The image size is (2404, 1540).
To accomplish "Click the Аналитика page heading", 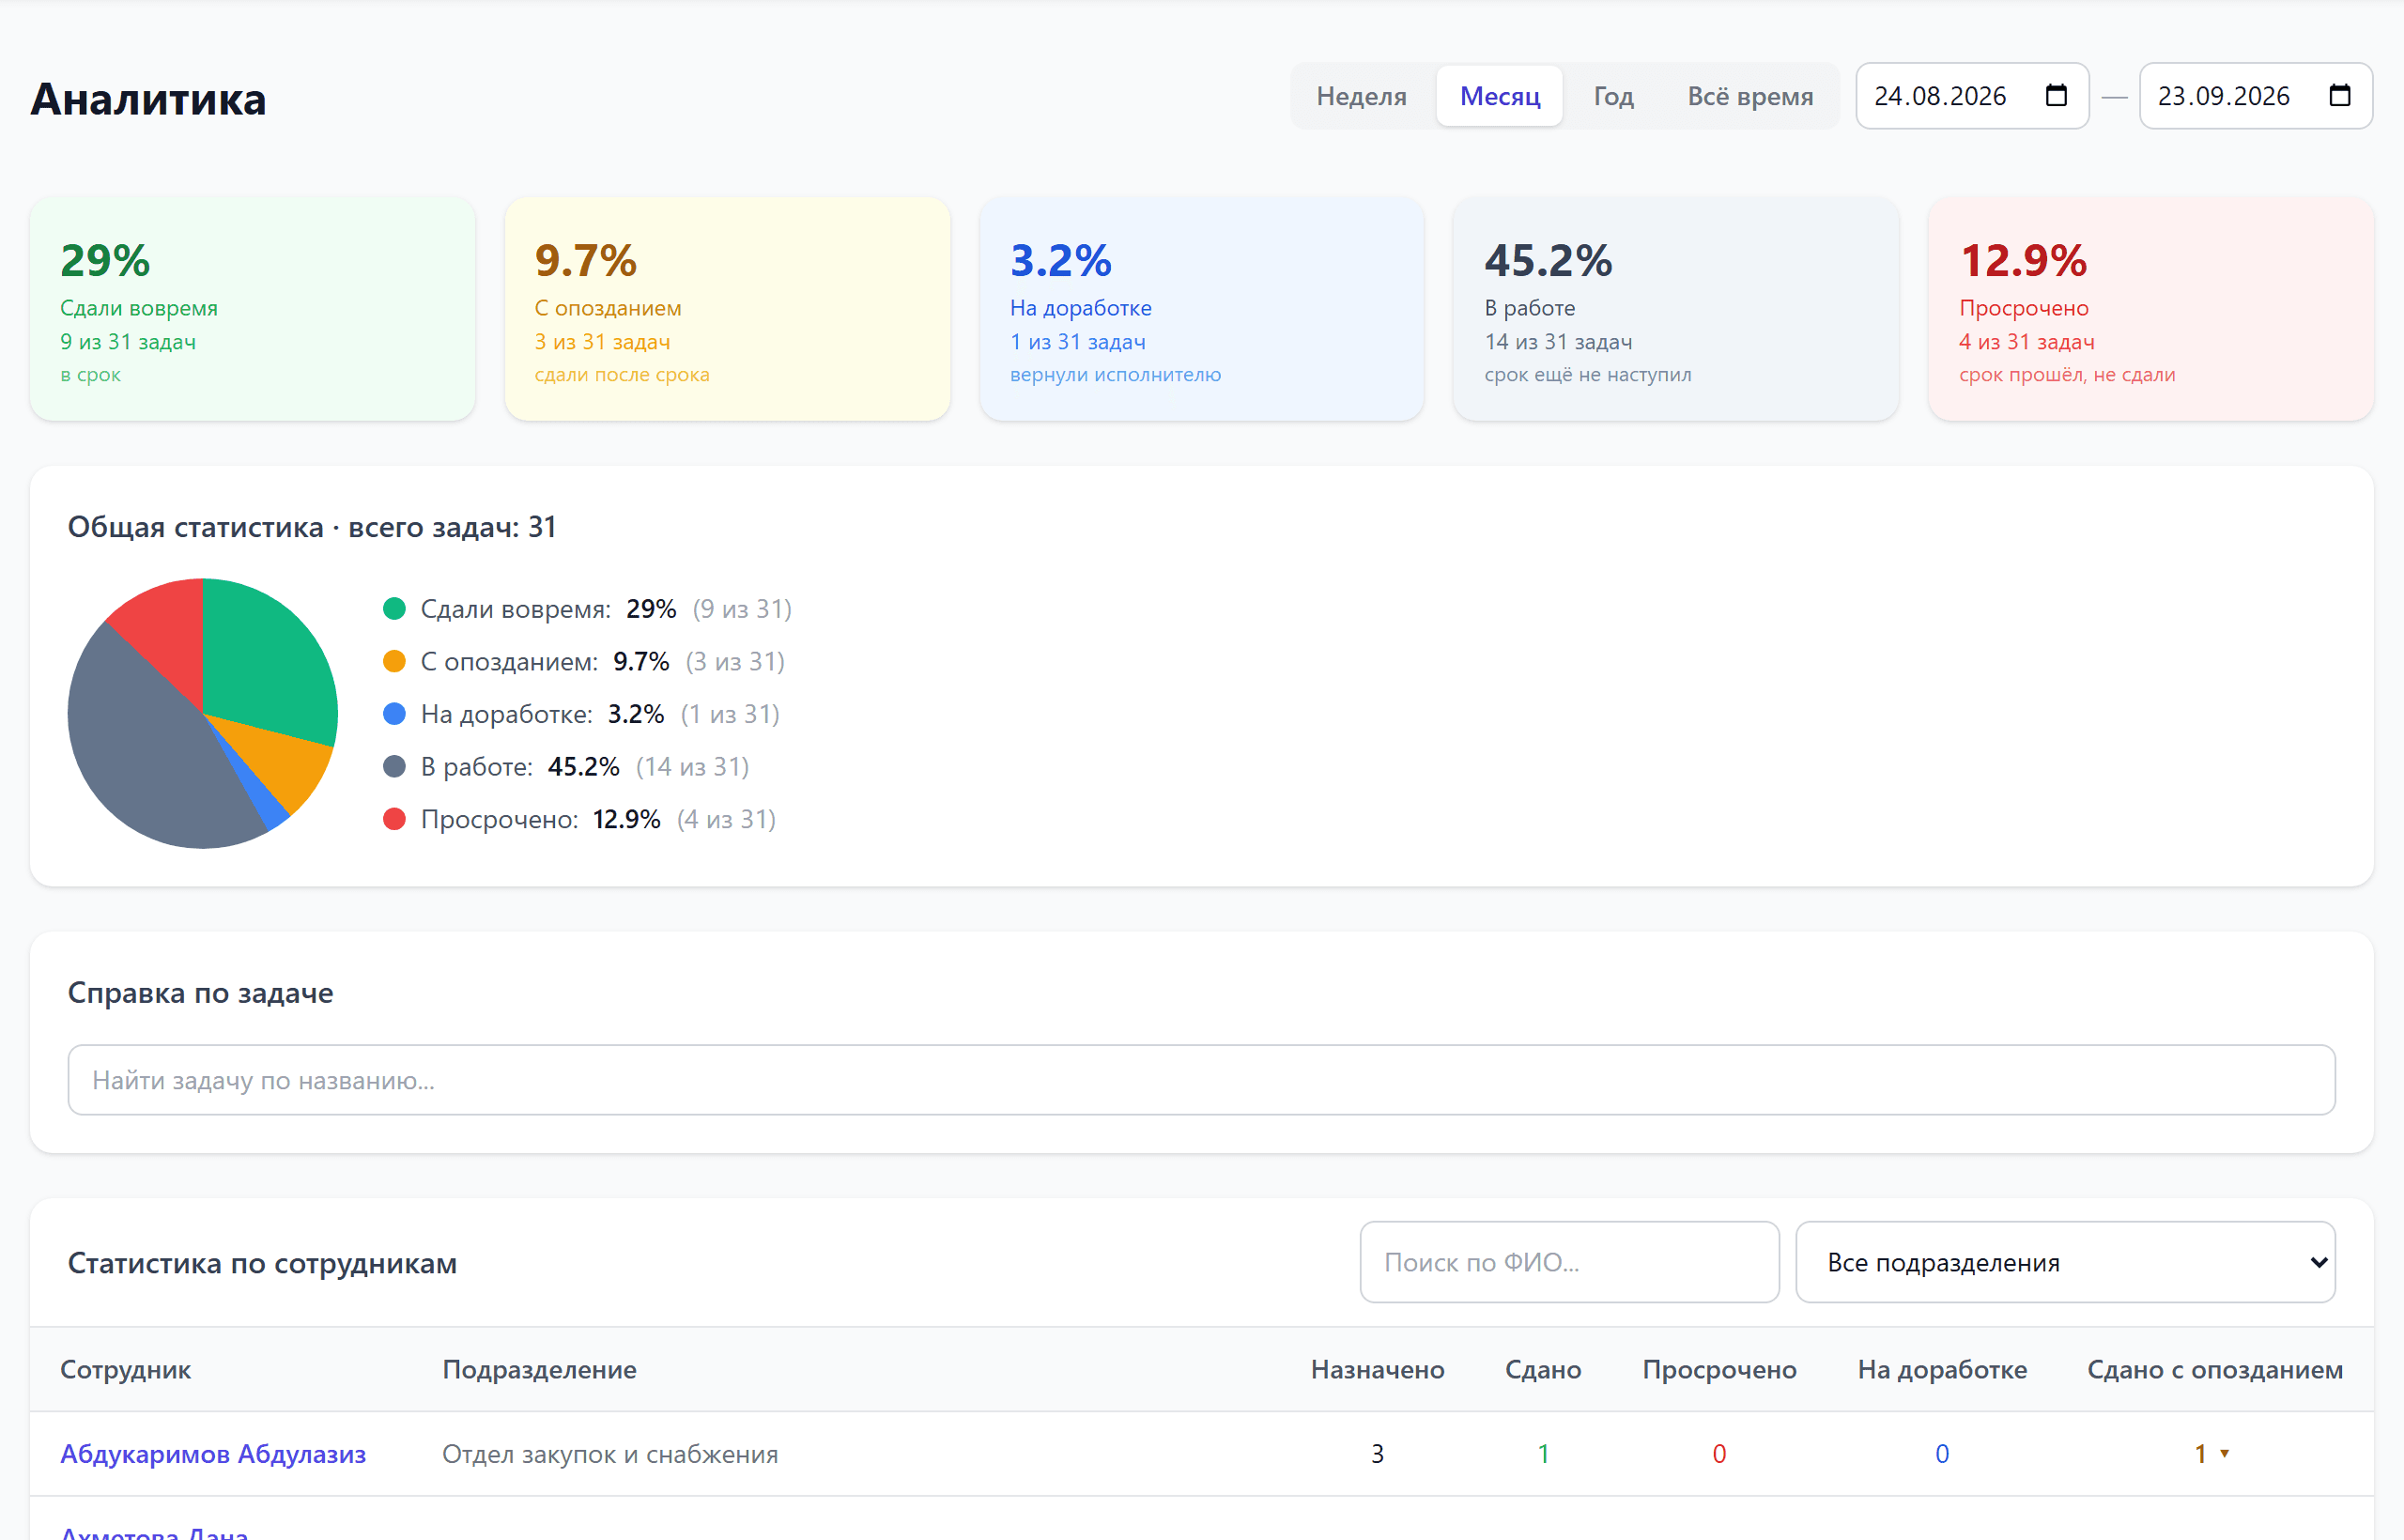I will tap(148, 99).
